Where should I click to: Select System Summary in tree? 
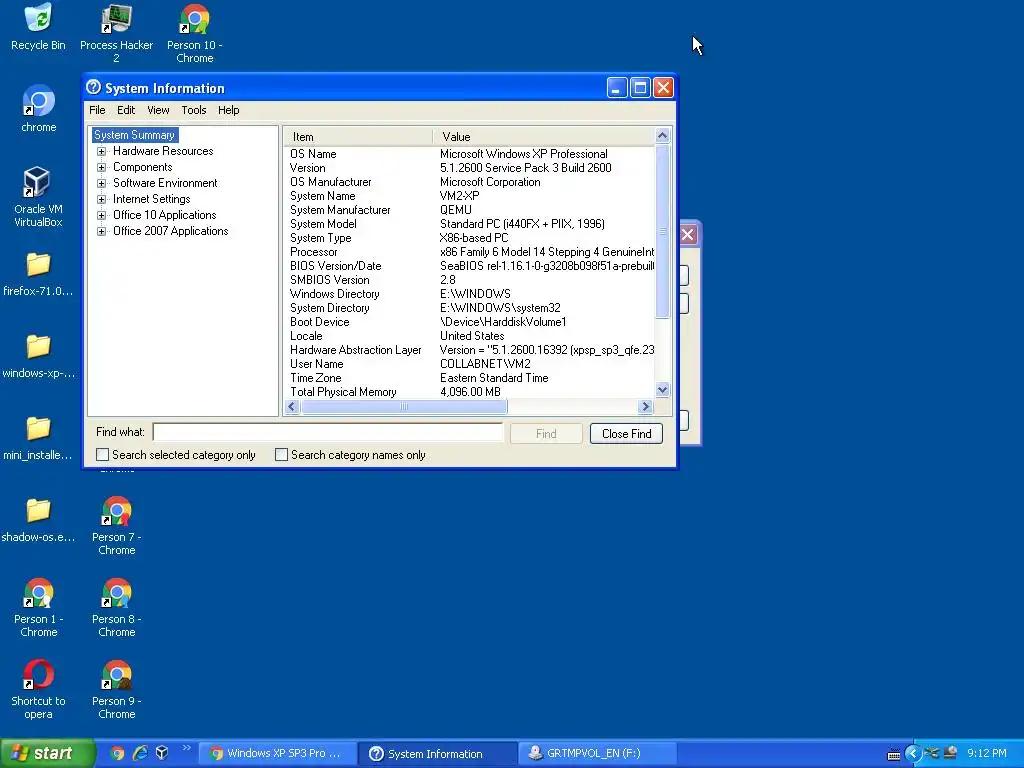(135, 135)
